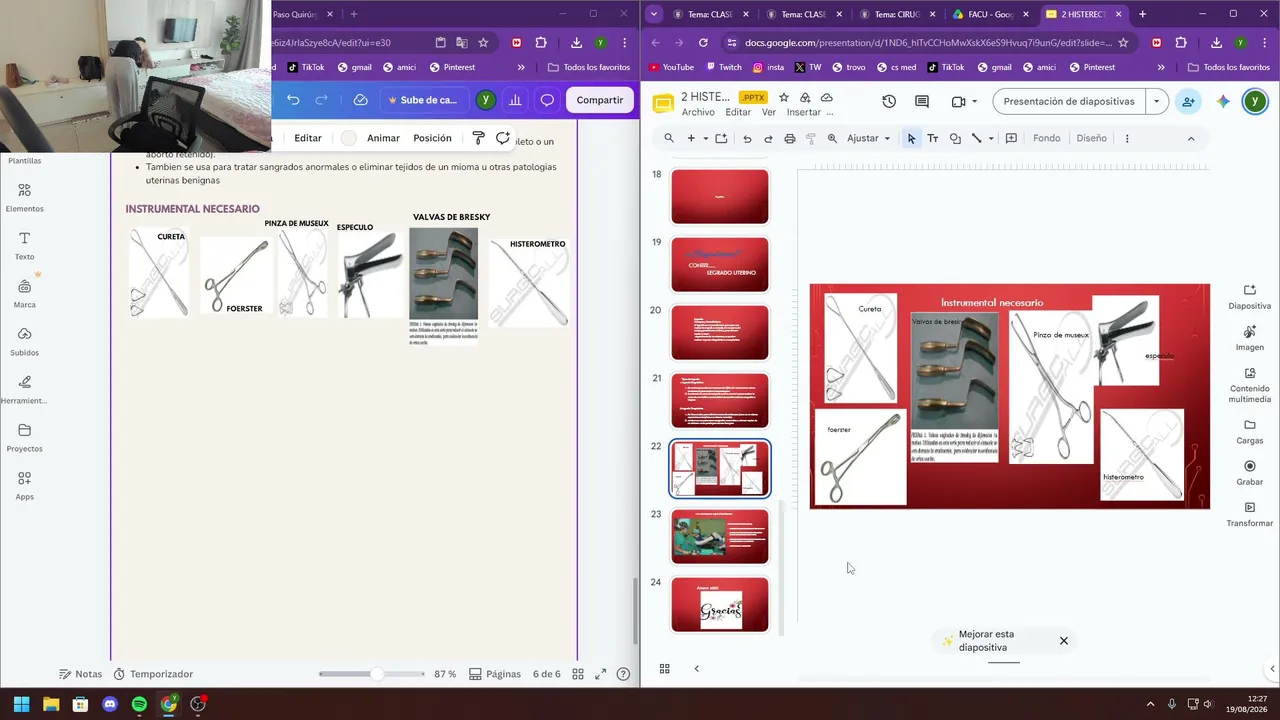Click Canva copy style paint roller icon
Viewport: 1280px width, 720px height.
coord(478,138)
